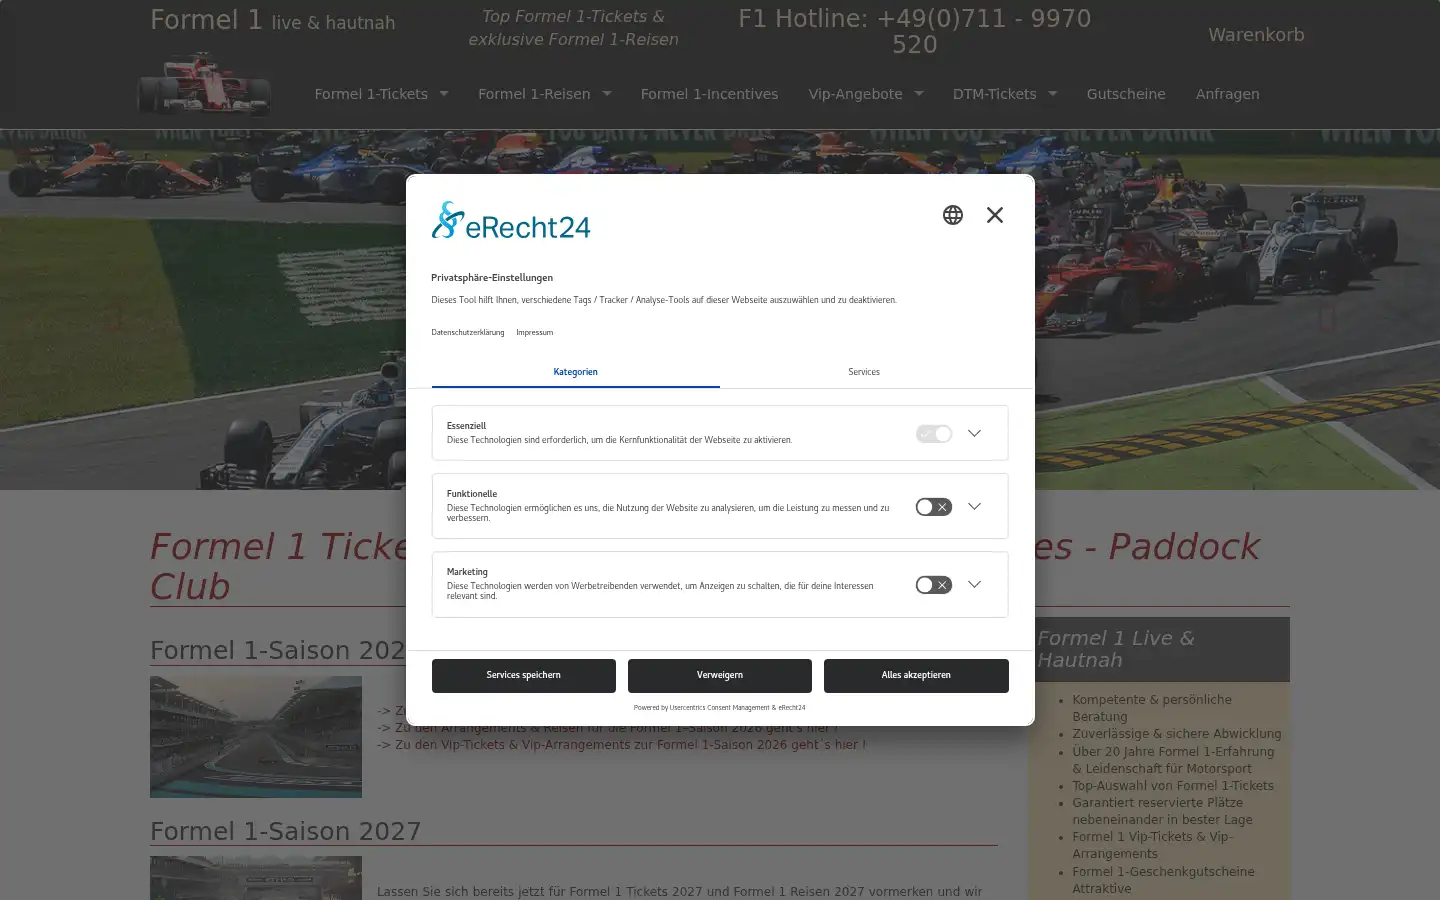The height and width of the screenshot is (900, 1440).
Task: Click the racing car logo in header
Action: (204, 84)
